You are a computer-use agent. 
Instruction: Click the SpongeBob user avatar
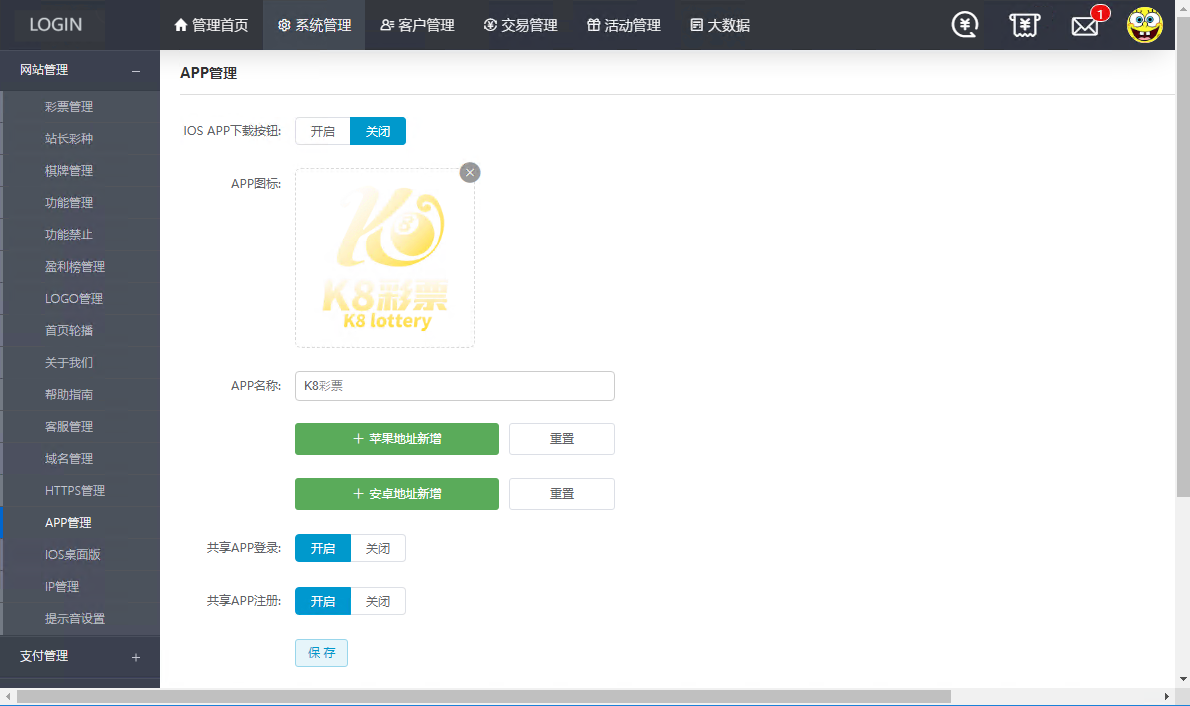point(1145,25)
